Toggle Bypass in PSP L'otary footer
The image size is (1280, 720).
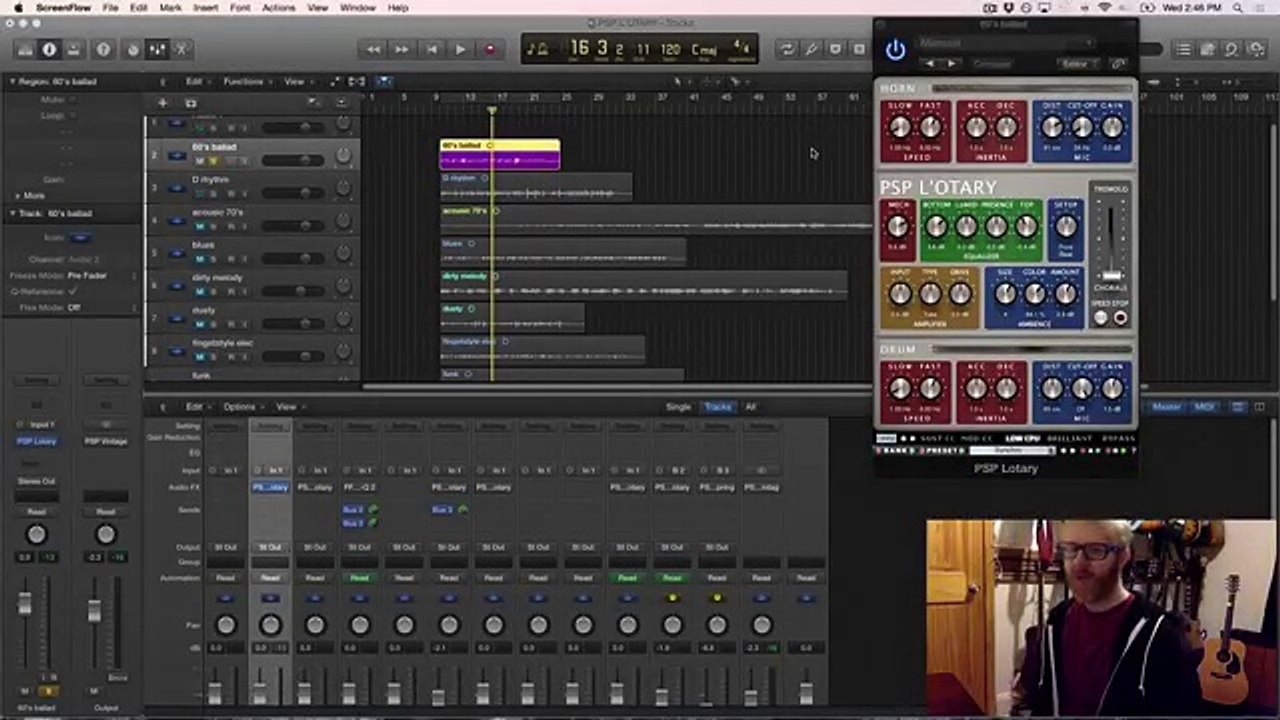coord(1117,438)
